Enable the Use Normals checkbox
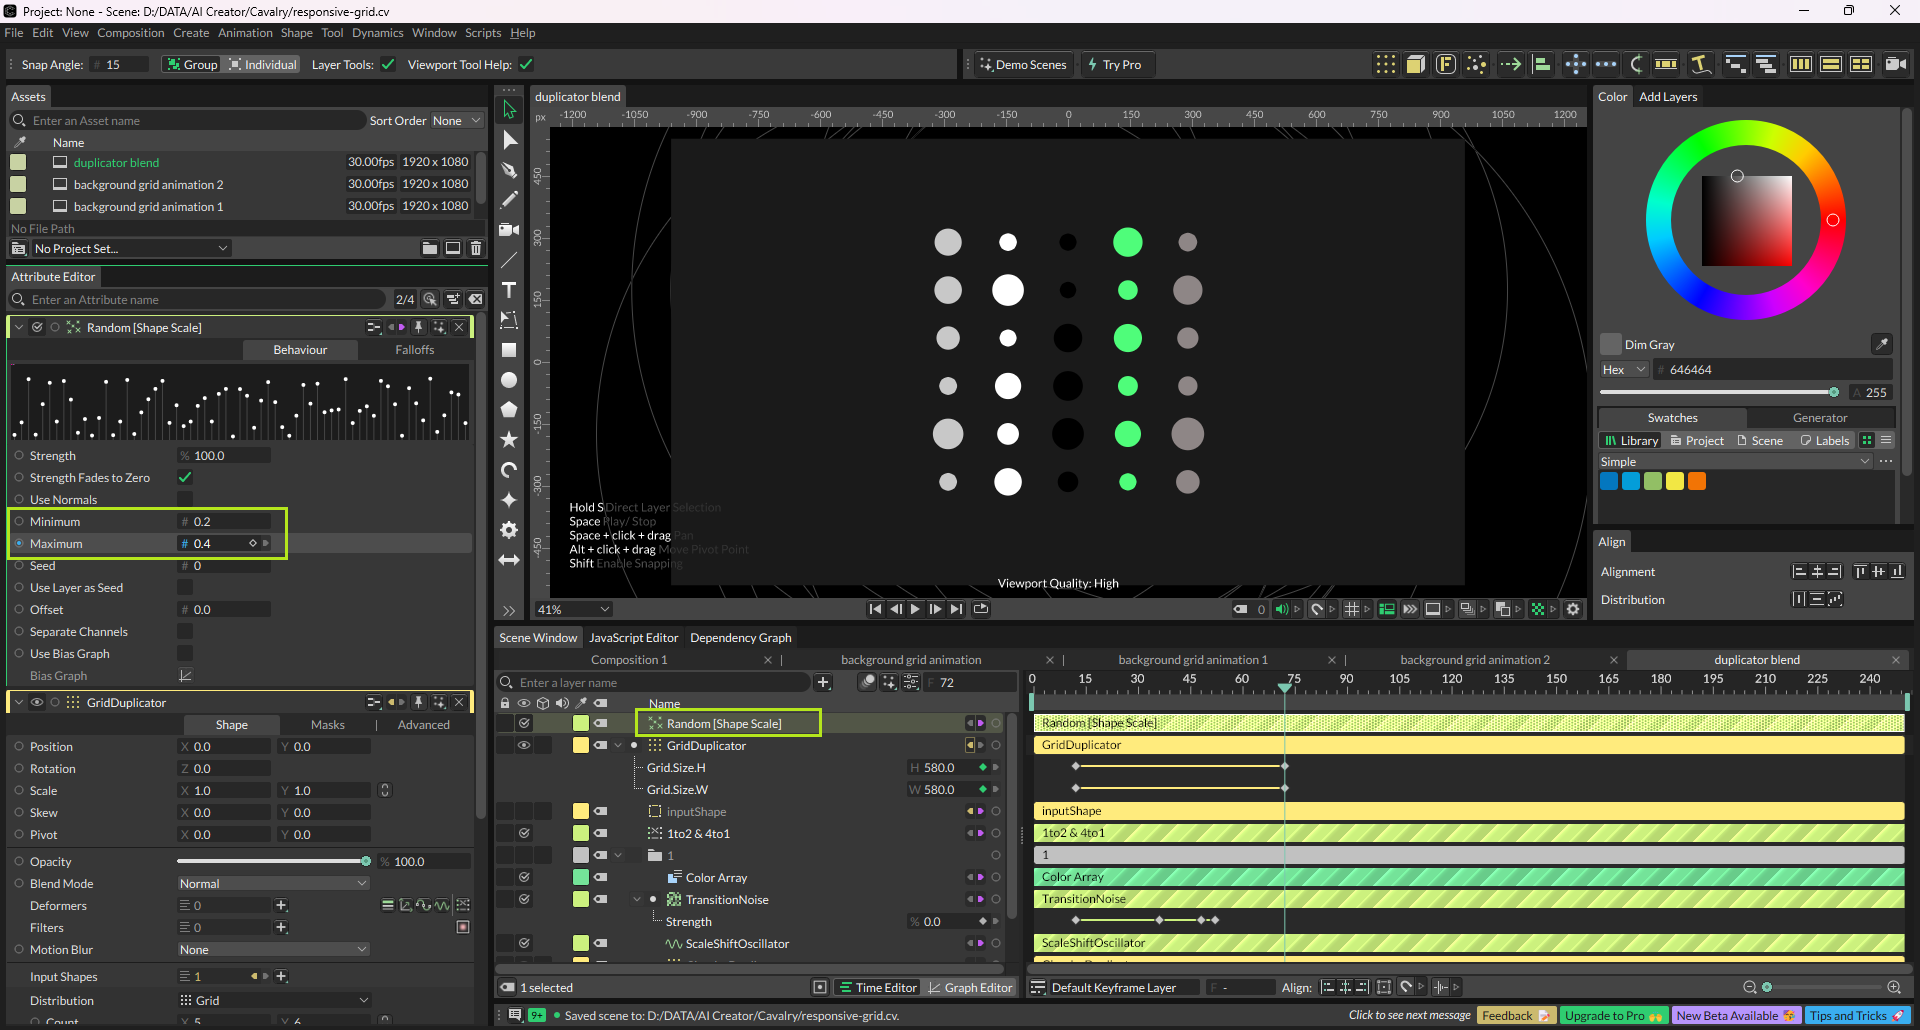 click(x=185, y=500)
